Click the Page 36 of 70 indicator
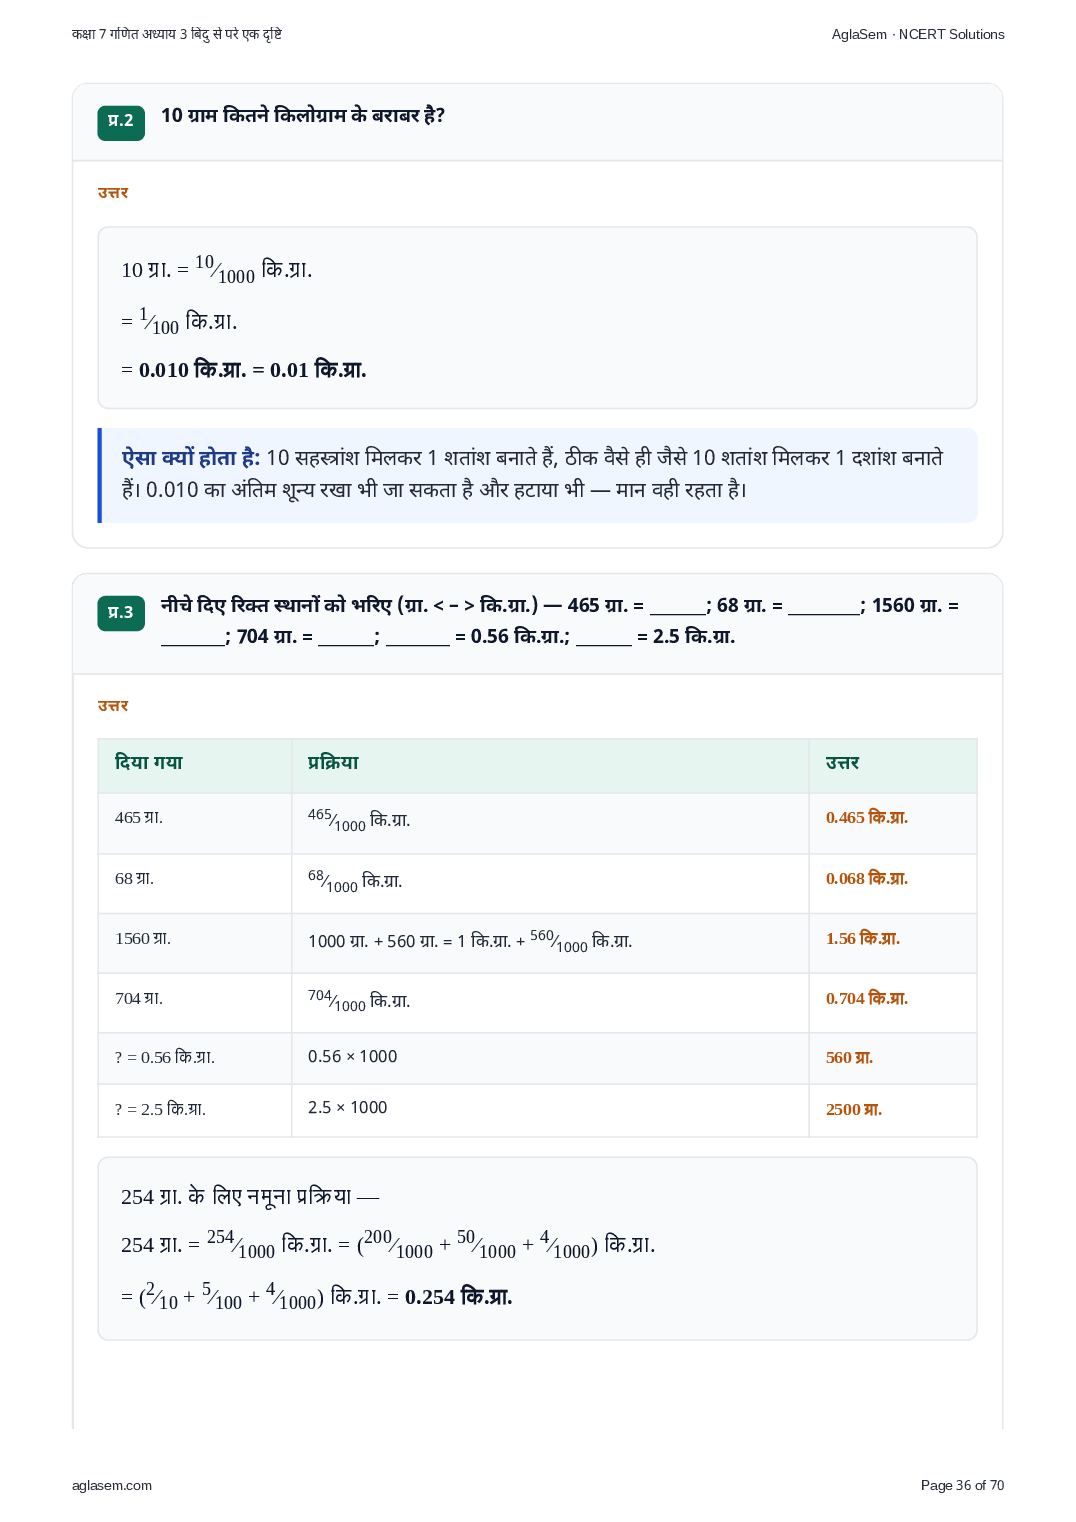This screenshot has height=1522, width=1076. pos(962,1485)
